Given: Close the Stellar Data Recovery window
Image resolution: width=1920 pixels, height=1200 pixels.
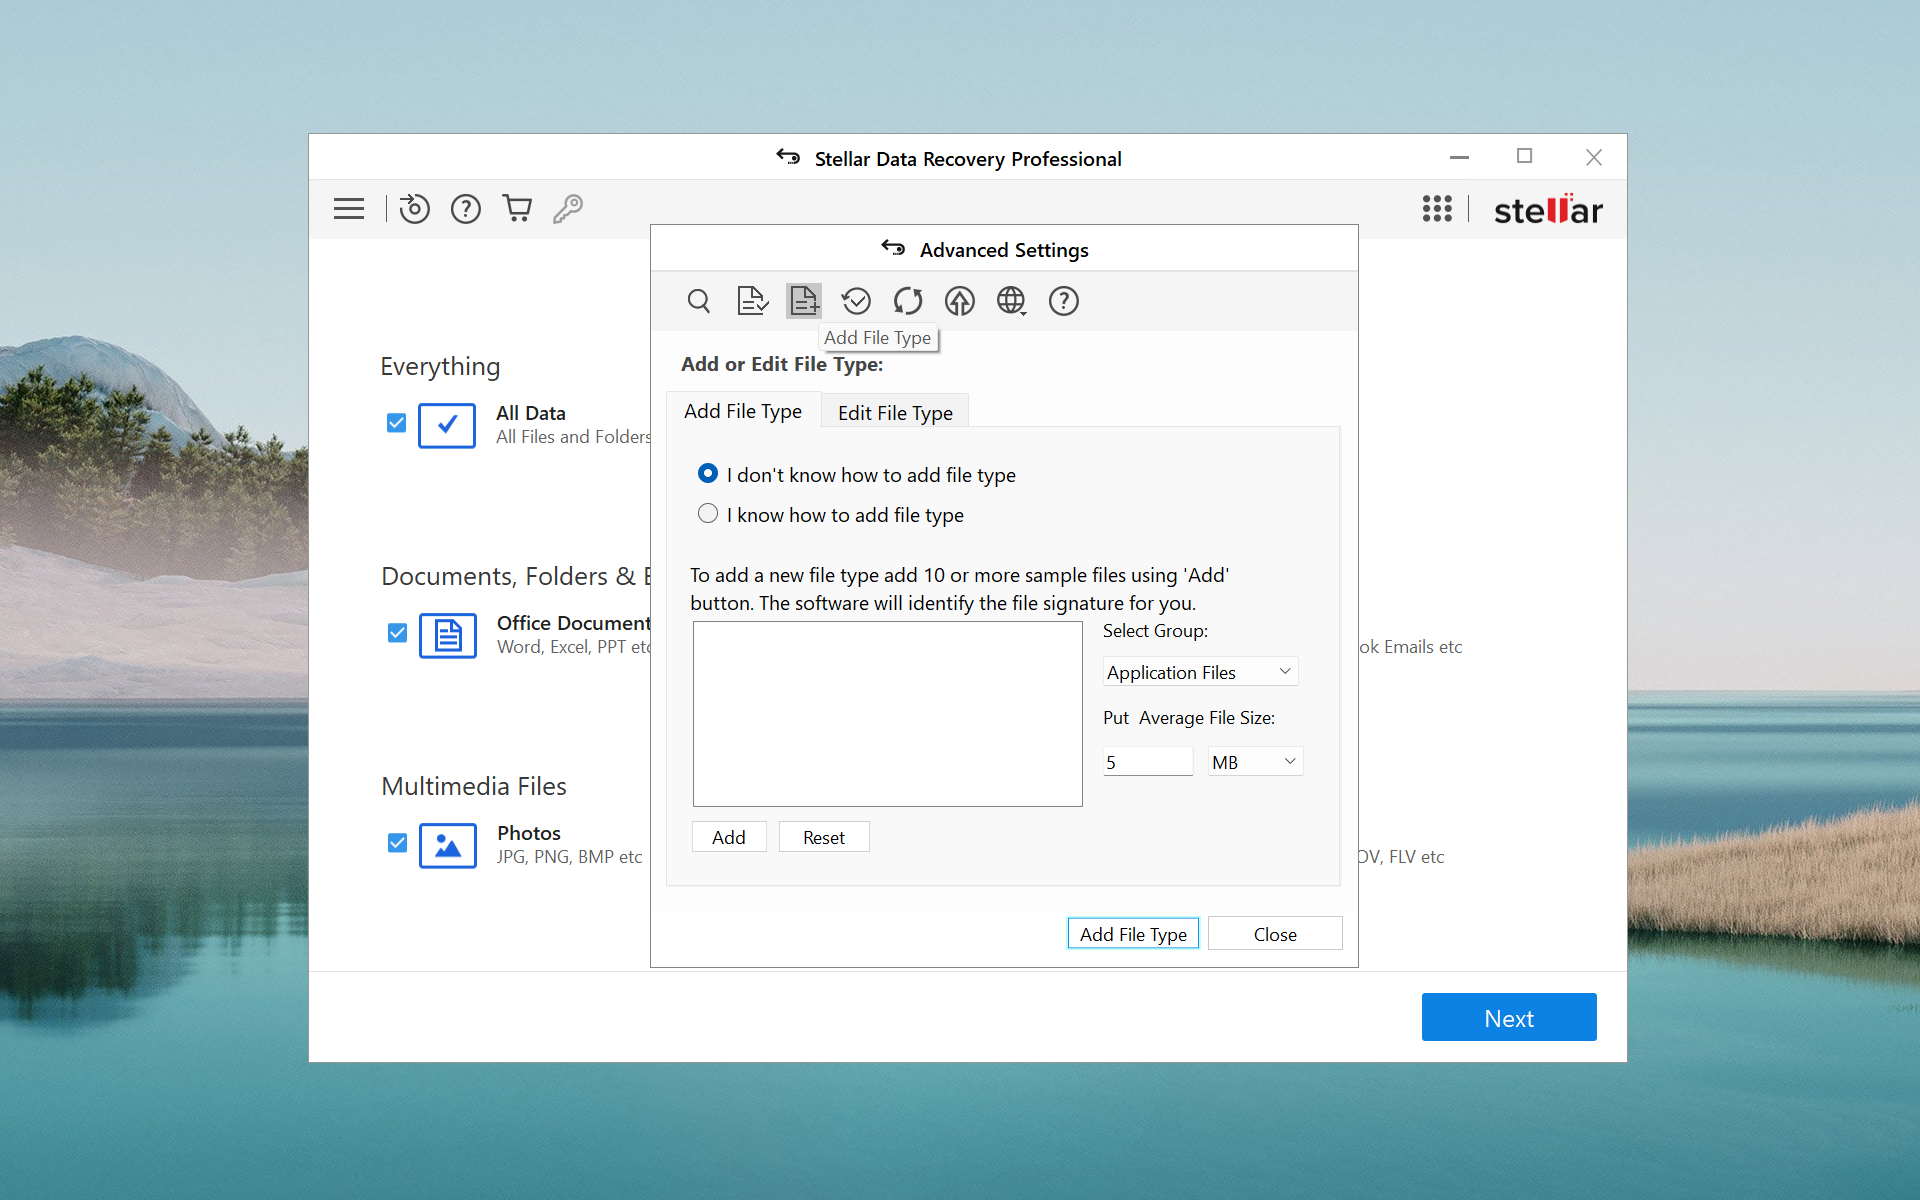Looking at the screenshot, I should (1594, 157).
